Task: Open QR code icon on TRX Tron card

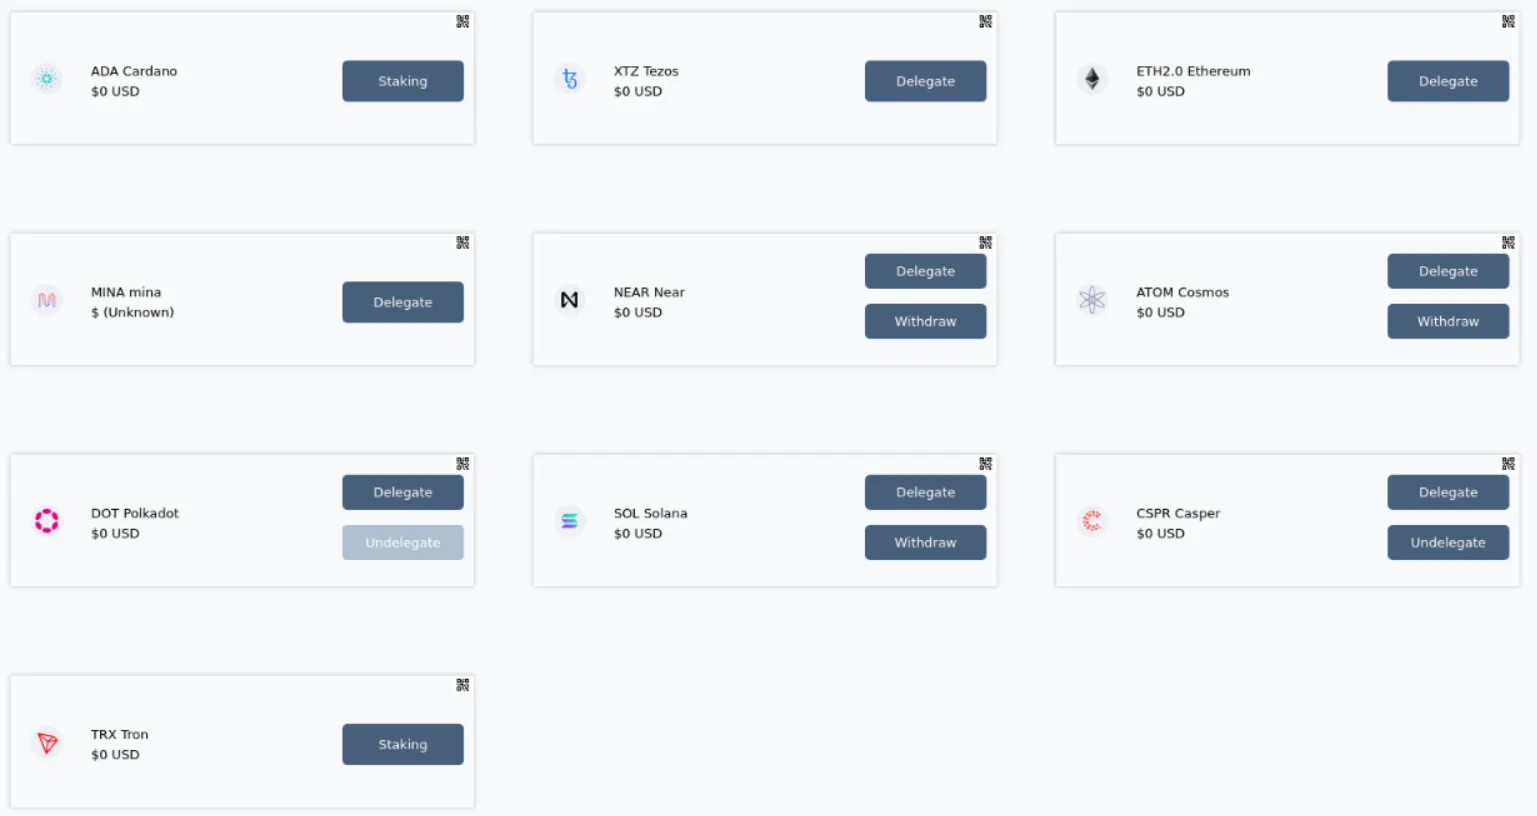Action: pyautogui.click(x=462, y=684)
